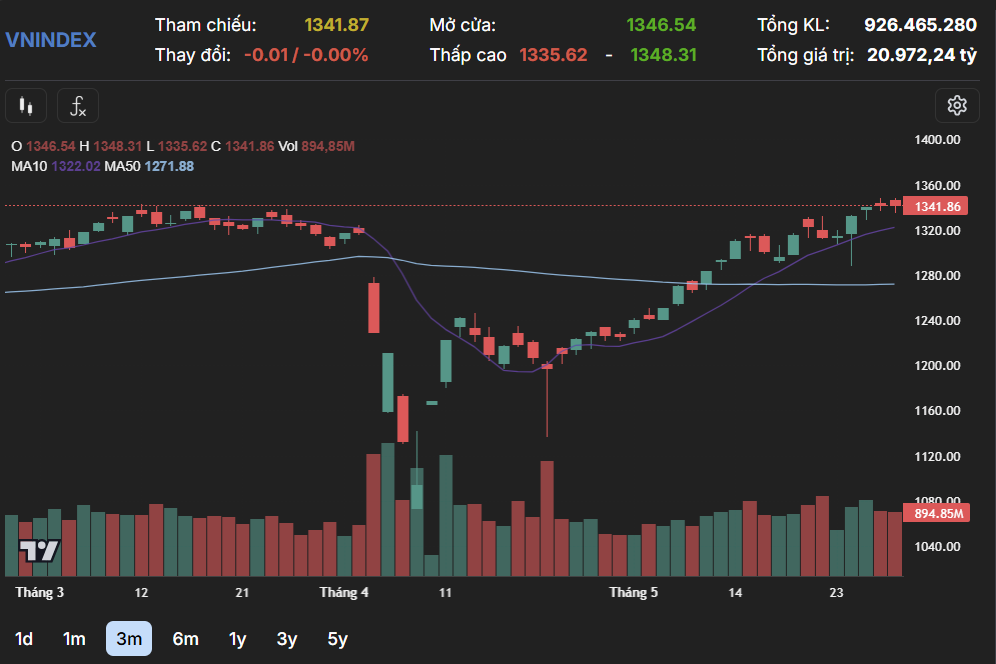Click the low value 1335.62 in header
The height and width of the screenshot is (664, 996).
pos(553,55)
